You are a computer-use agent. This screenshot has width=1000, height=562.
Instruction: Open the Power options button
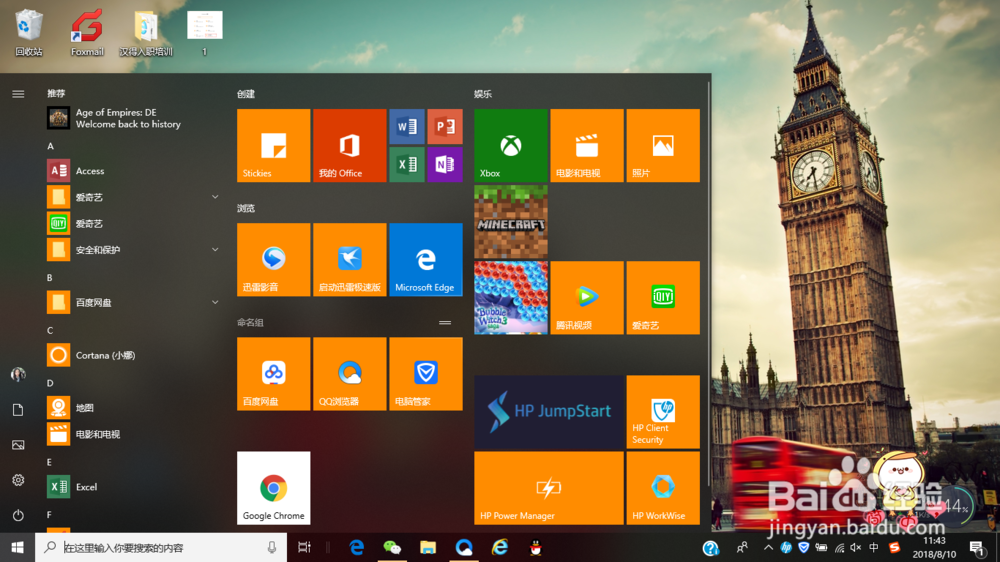tap(18, 515)
